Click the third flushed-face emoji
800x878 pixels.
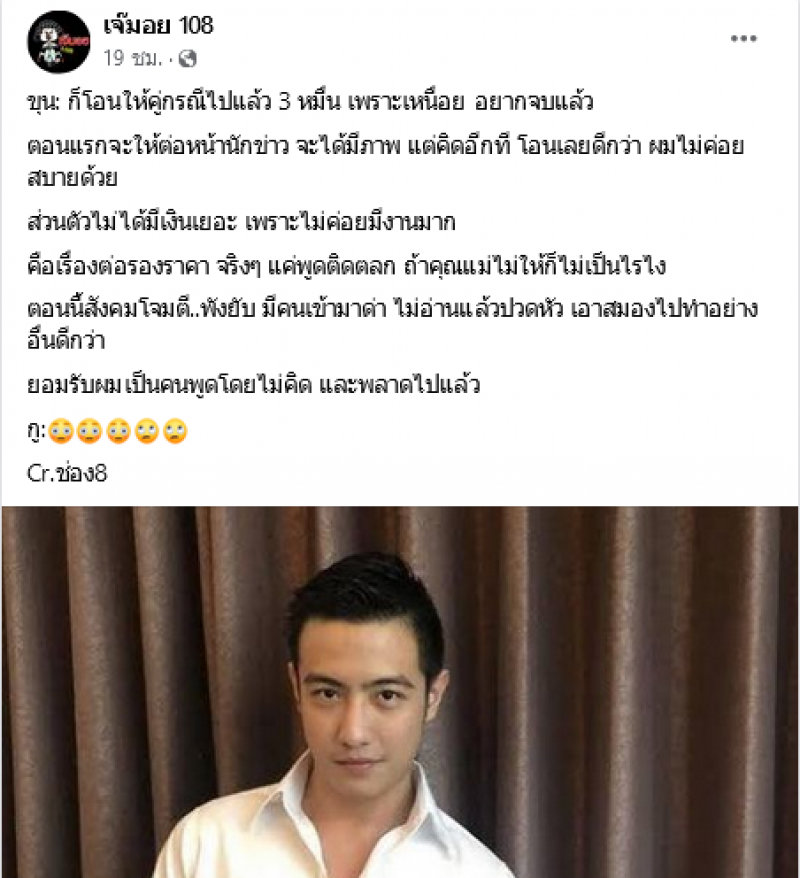[118, 432]
